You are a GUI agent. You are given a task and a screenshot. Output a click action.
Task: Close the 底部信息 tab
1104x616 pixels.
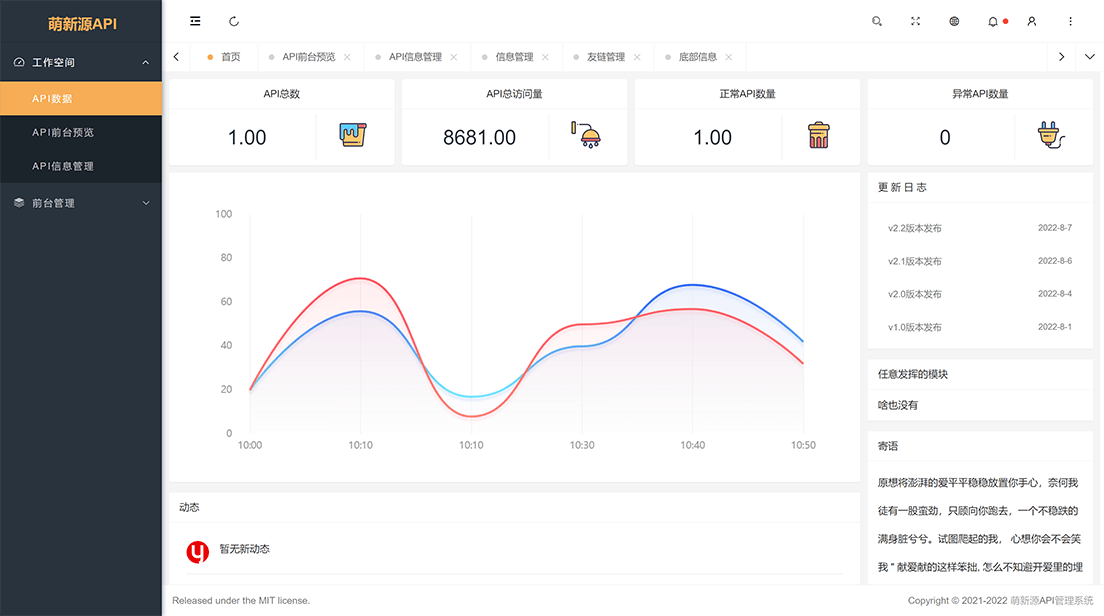click(x=729, y=57)
